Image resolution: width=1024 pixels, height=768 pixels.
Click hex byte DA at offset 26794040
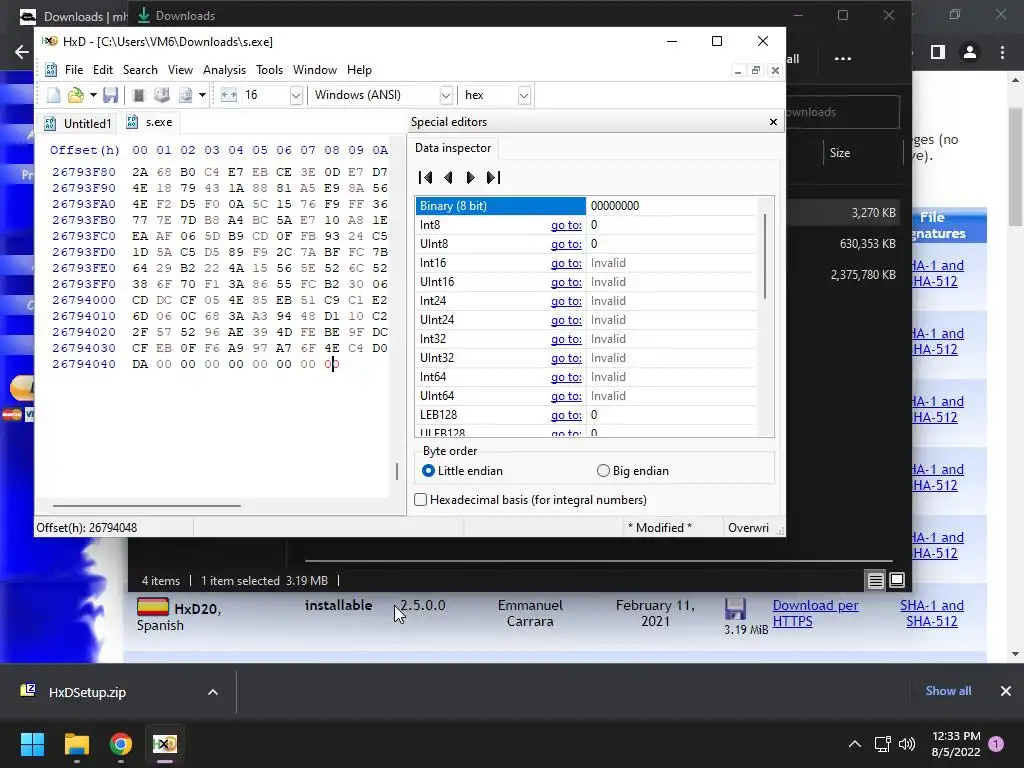pos(140,364)
